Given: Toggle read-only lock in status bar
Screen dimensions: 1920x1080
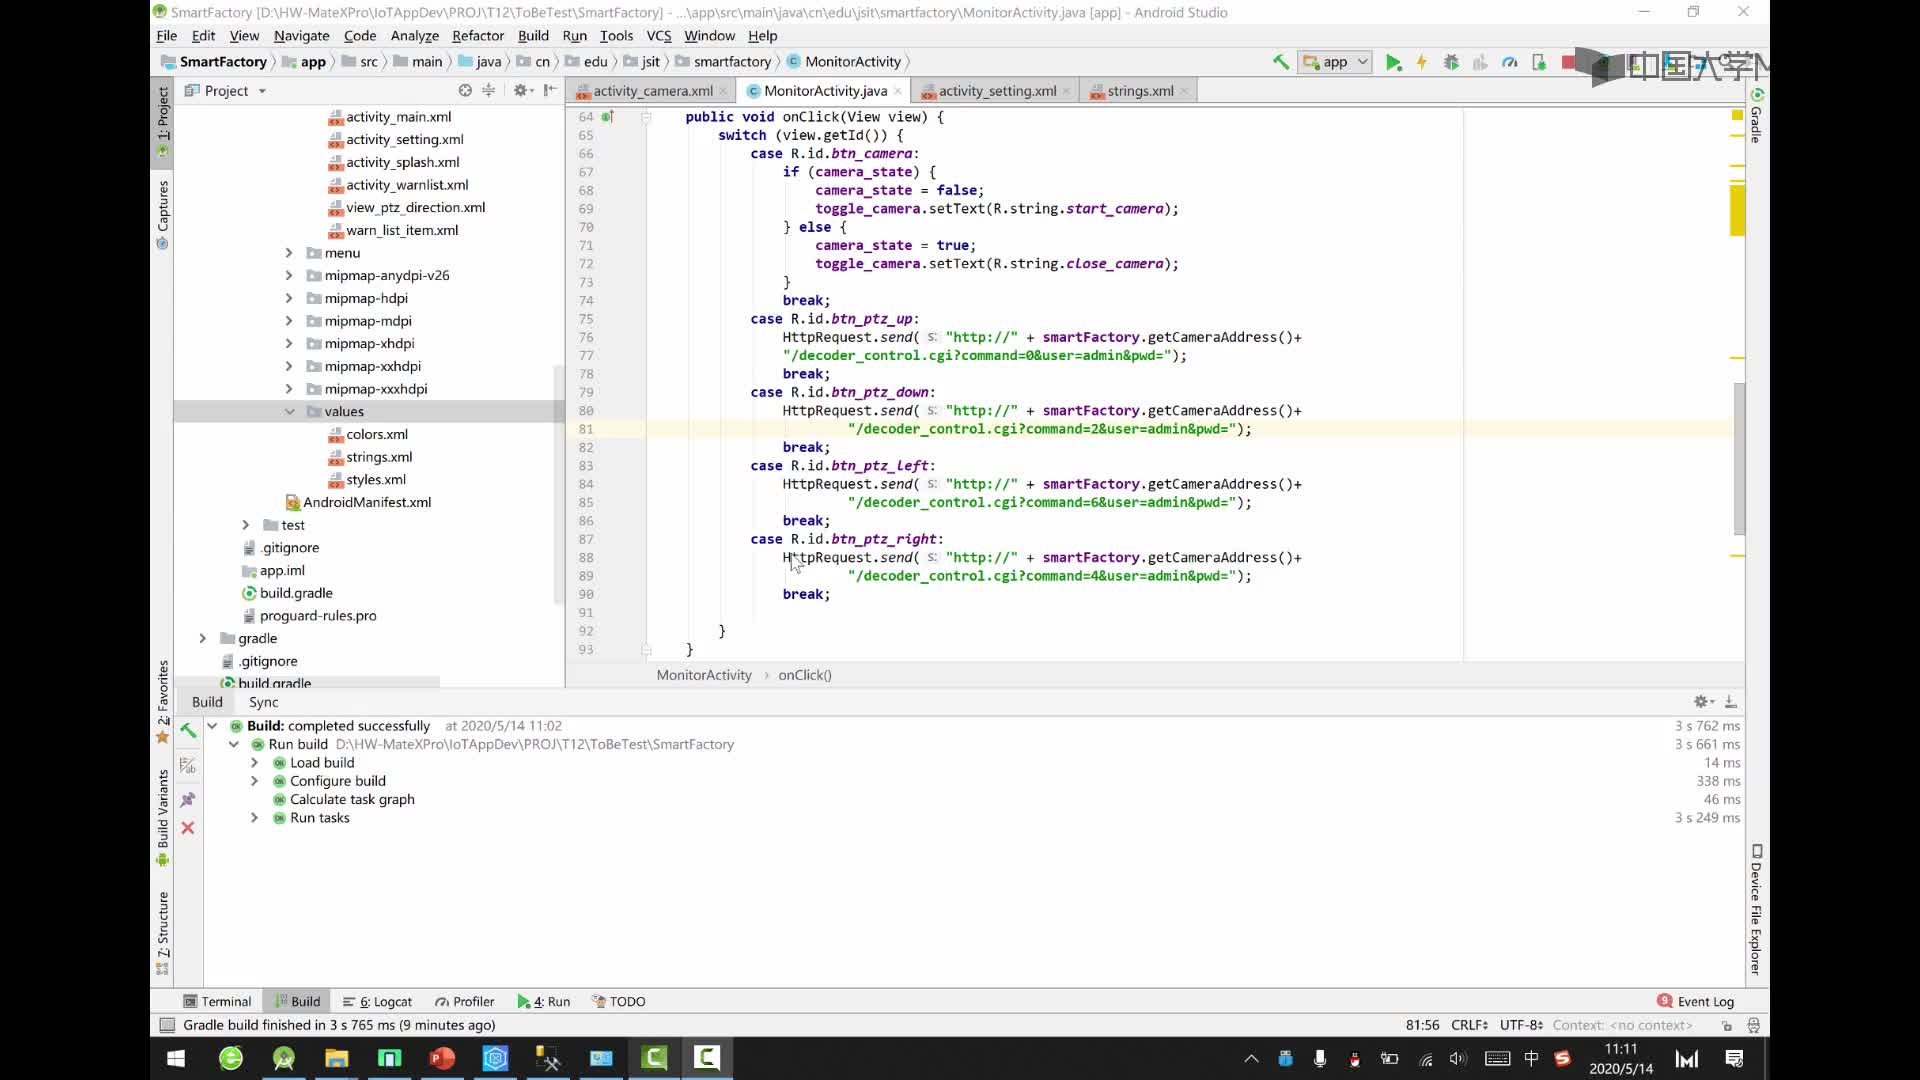Looking at the screenshot, I should [1727, 1025].
